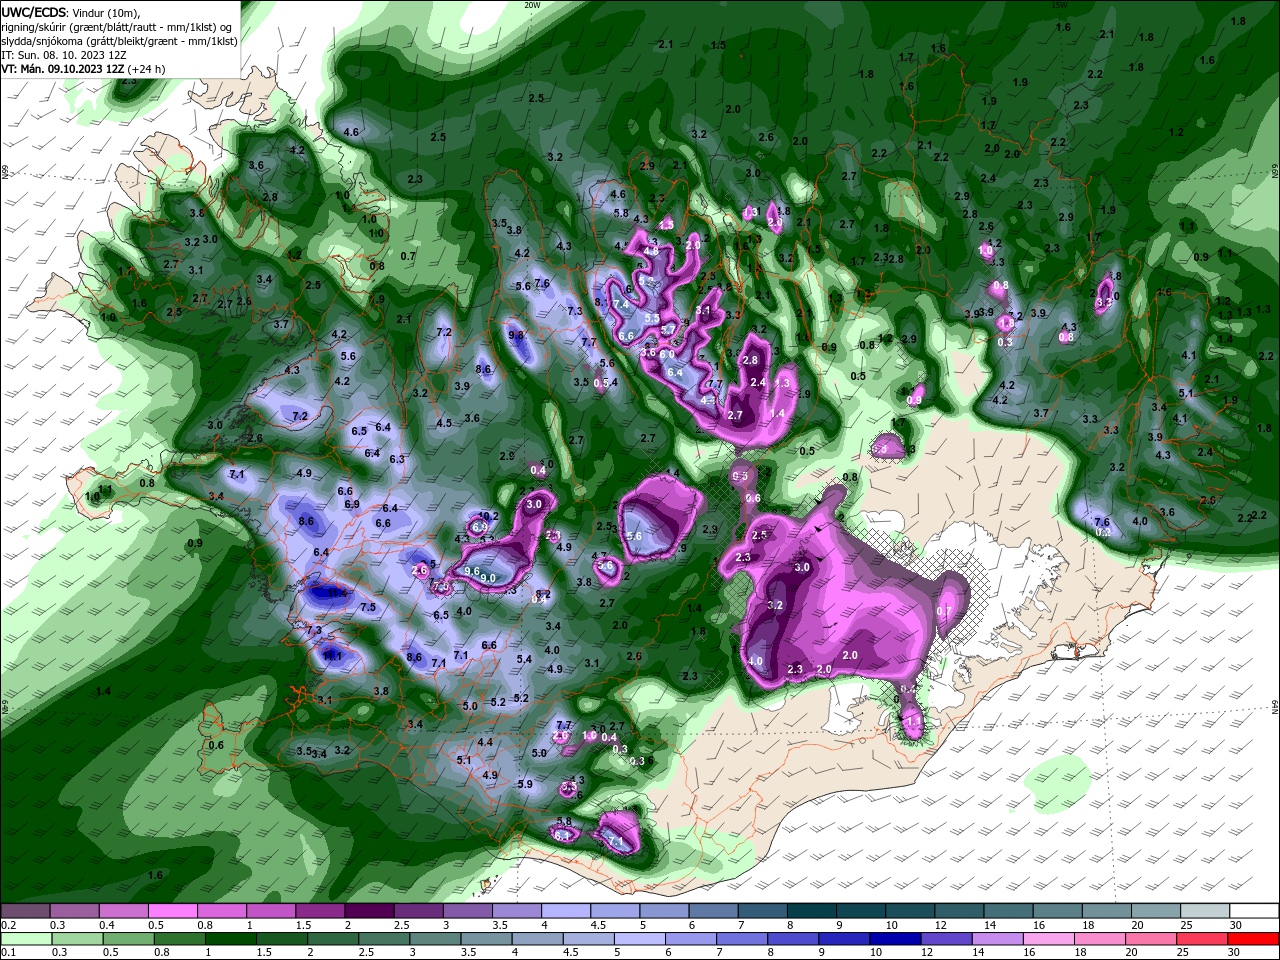Click the 'rigning/skúrir' legend description line
This screenshot has height=960, width=1280.
tap(118, 26)
